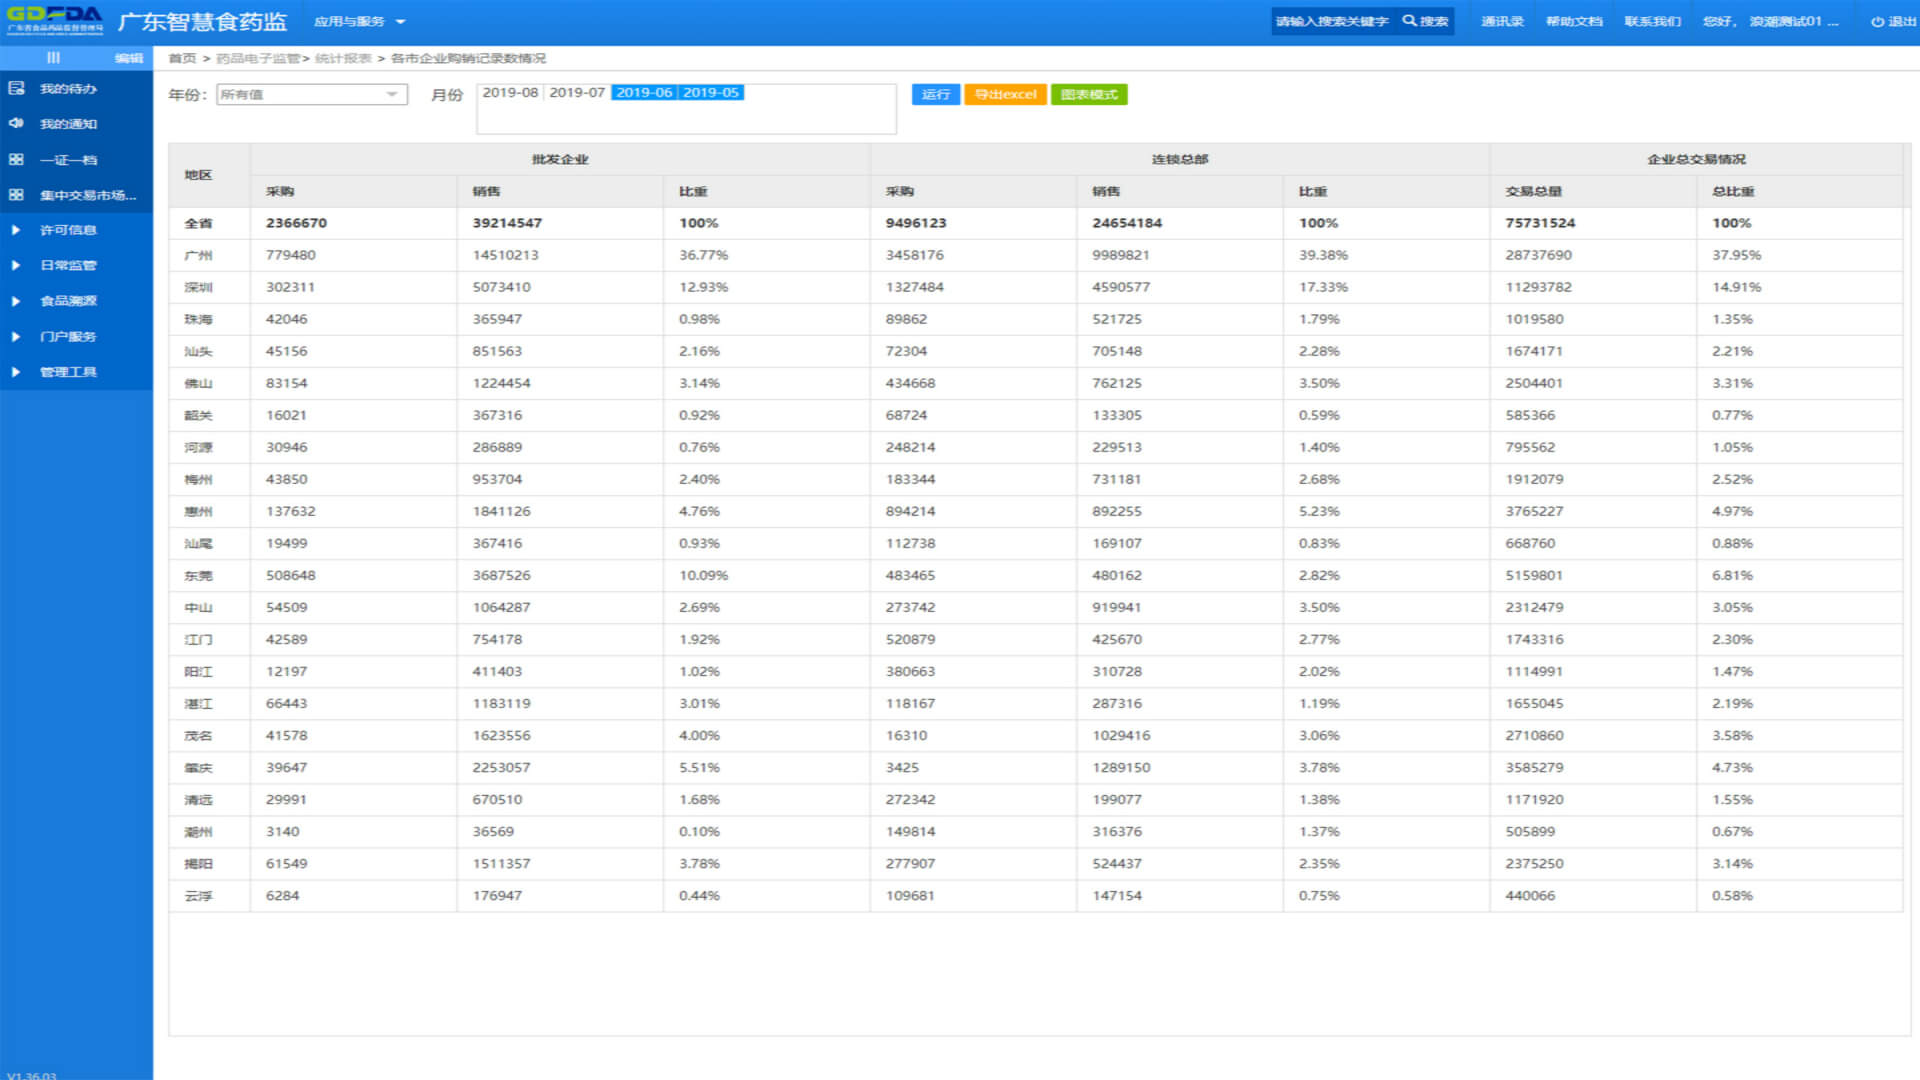Click cell value 14510213
This screenshot has width=1920, height=1080.
[x=505, y=255]
